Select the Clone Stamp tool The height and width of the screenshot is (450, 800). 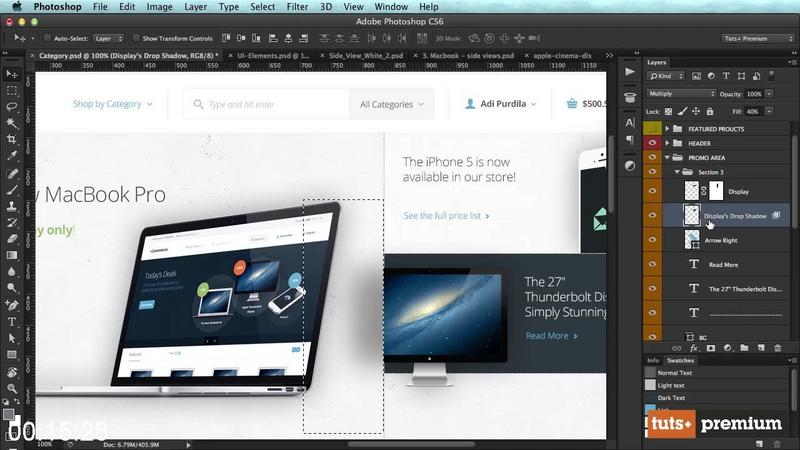pyautogui.click(x=12, y=206)
